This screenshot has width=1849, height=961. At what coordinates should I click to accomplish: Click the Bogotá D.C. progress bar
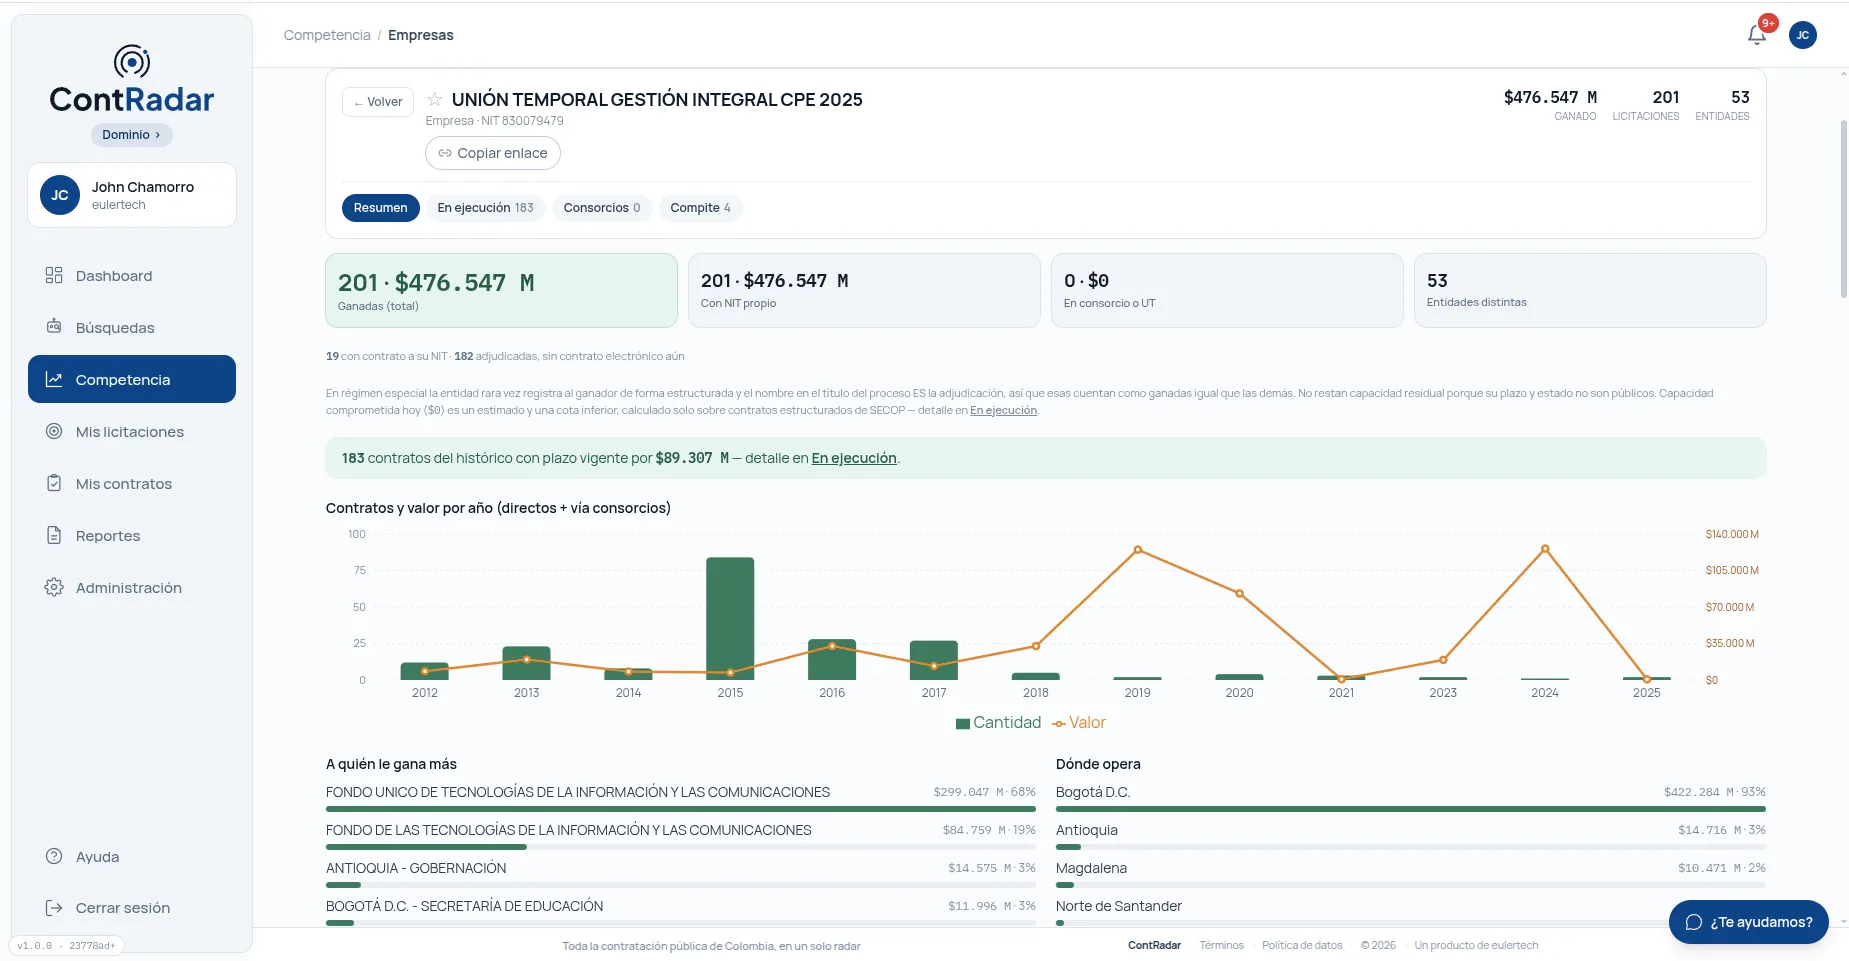(x=1411, y=809)
